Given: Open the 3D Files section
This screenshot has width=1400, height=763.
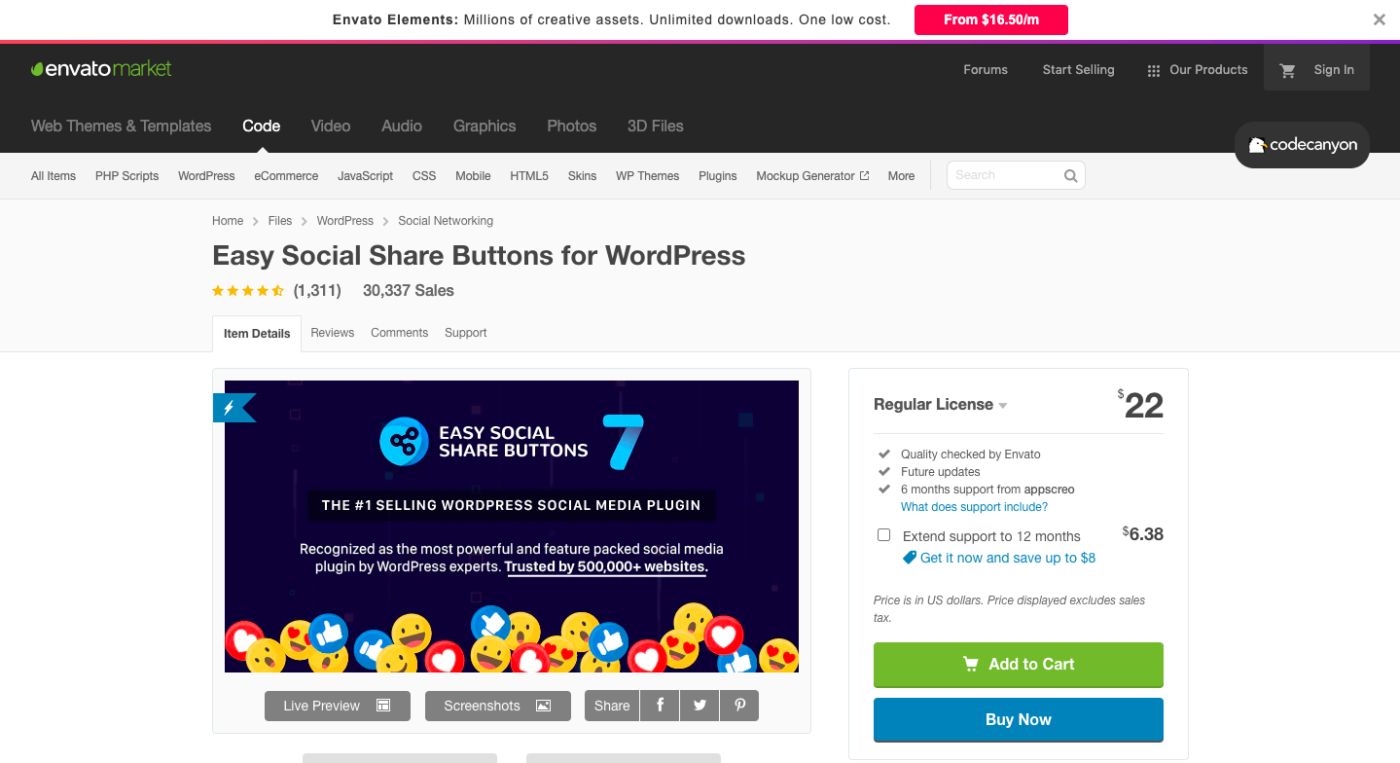Looking at the screenshot, I should point(655,126).
